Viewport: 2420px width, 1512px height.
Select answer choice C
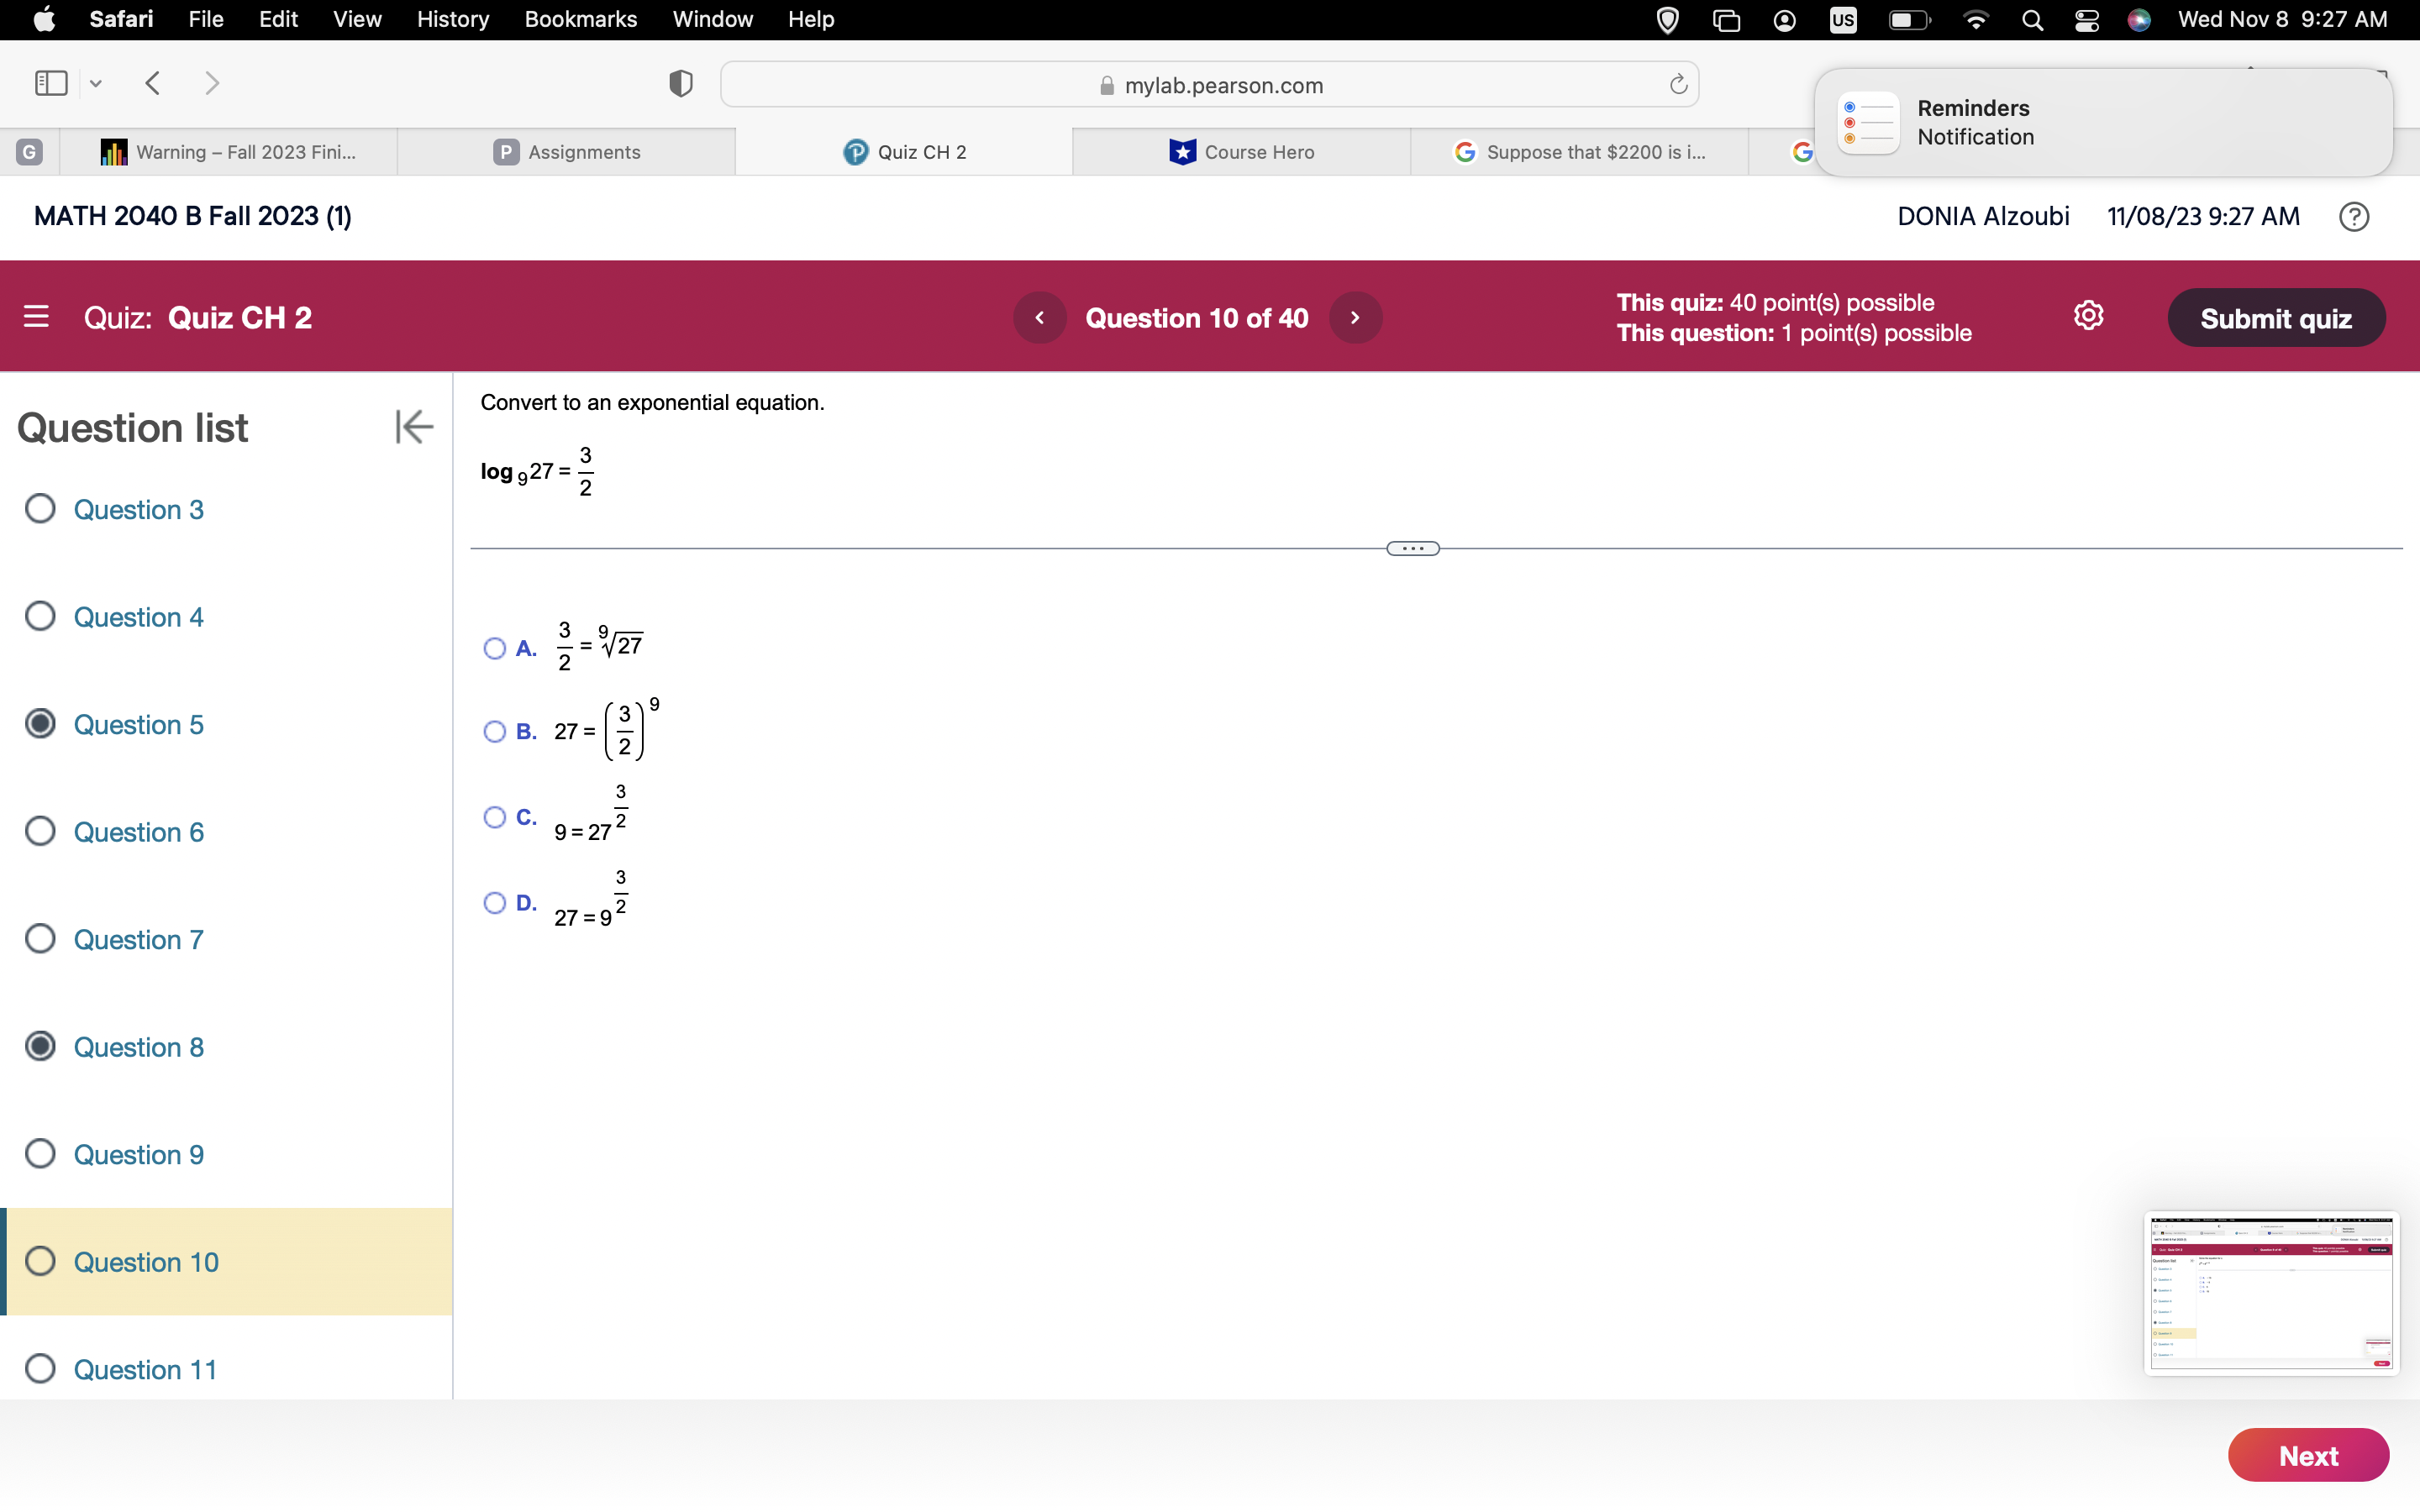(494, 818)
